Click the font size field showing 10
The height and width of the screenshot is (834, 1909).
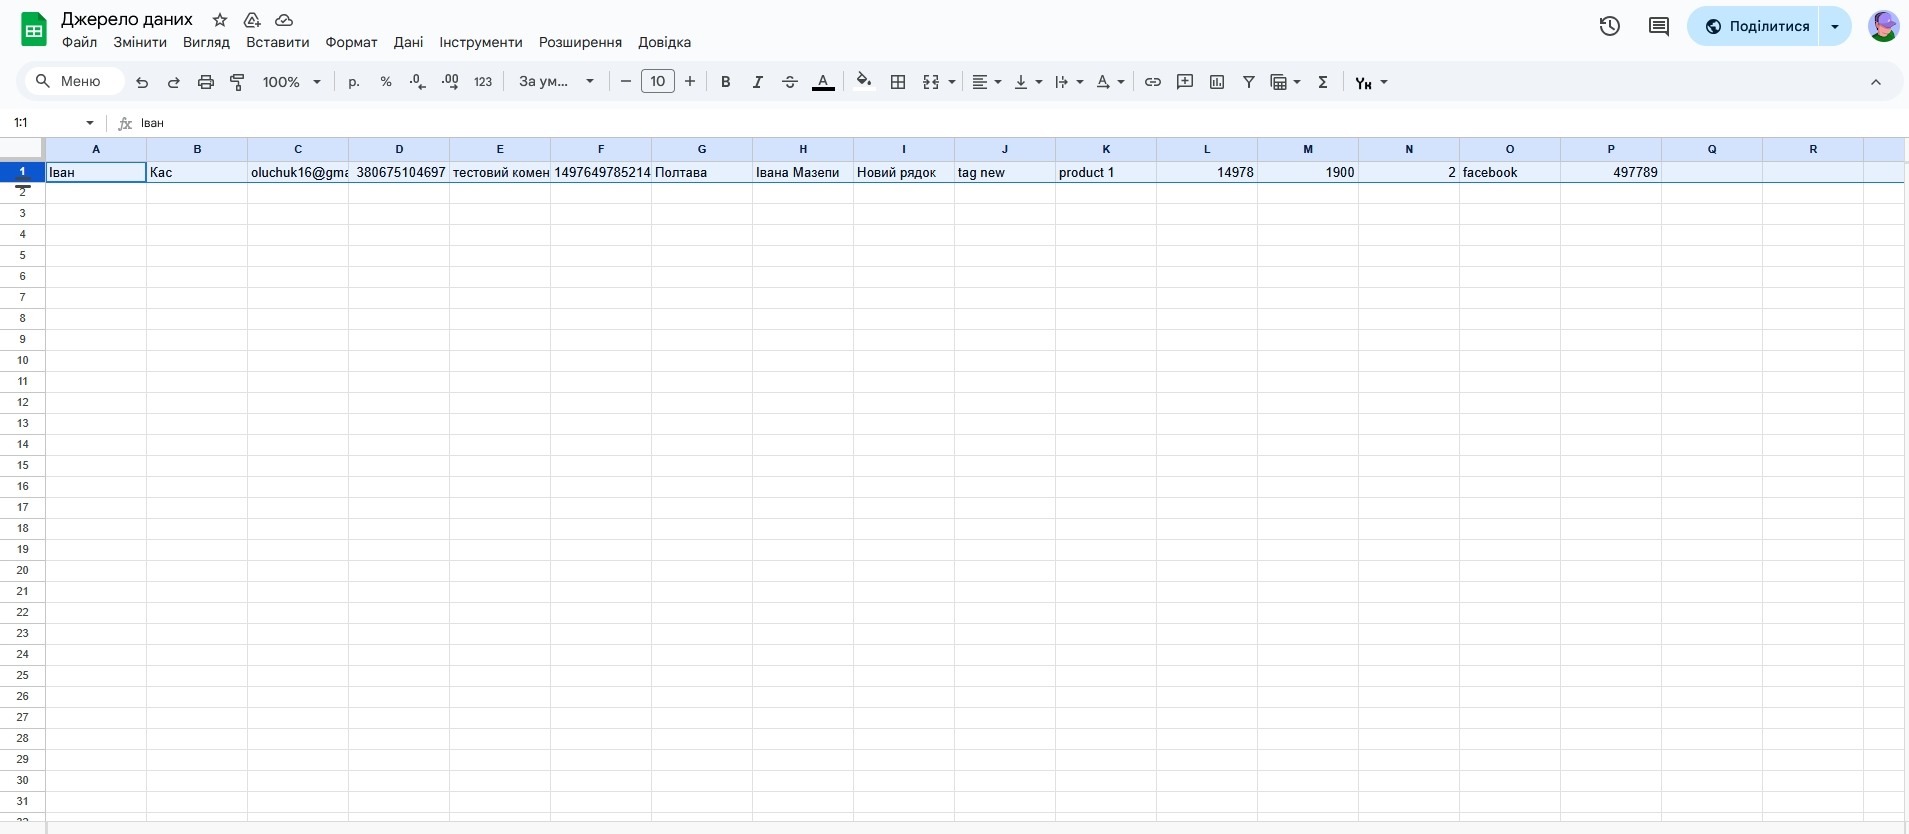coord(657,82)
